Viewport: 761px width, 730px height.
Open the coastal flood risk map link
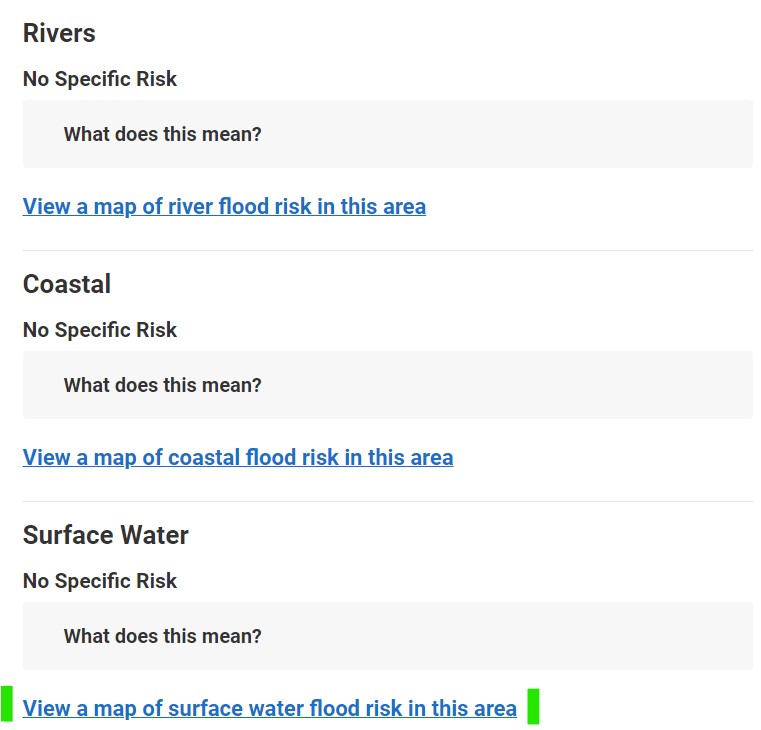click(237, 458)
